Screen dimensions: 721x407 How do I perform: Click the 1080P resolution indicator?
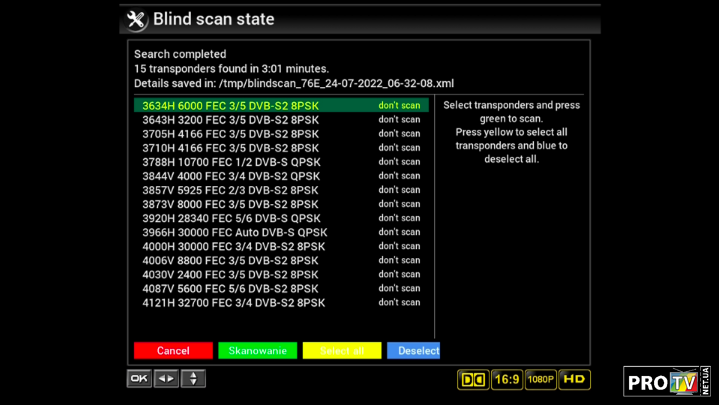point(540,380)
